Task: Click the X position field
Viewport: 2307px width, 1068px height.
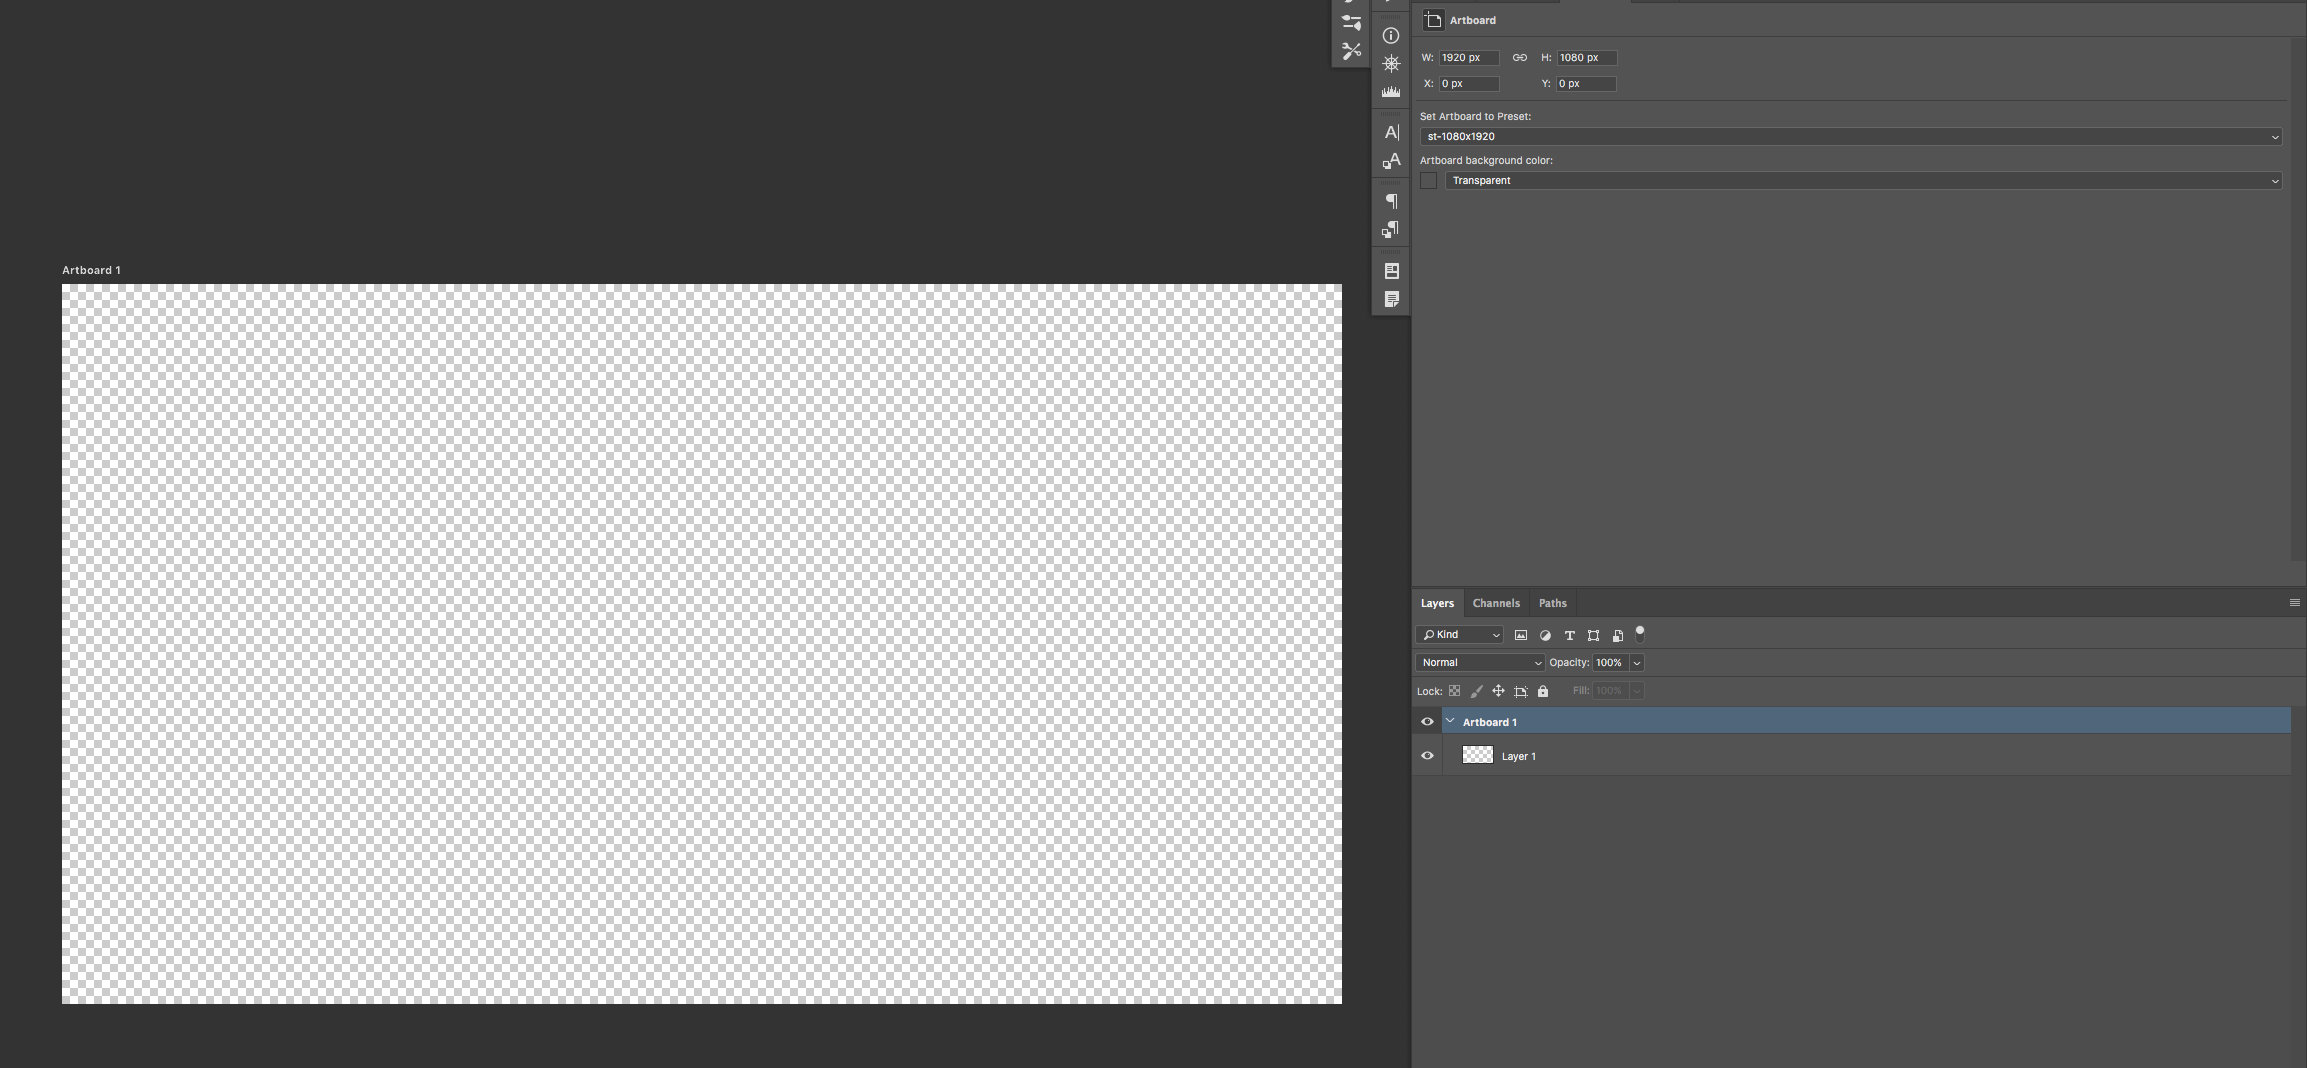Action: pos(1469,84)
